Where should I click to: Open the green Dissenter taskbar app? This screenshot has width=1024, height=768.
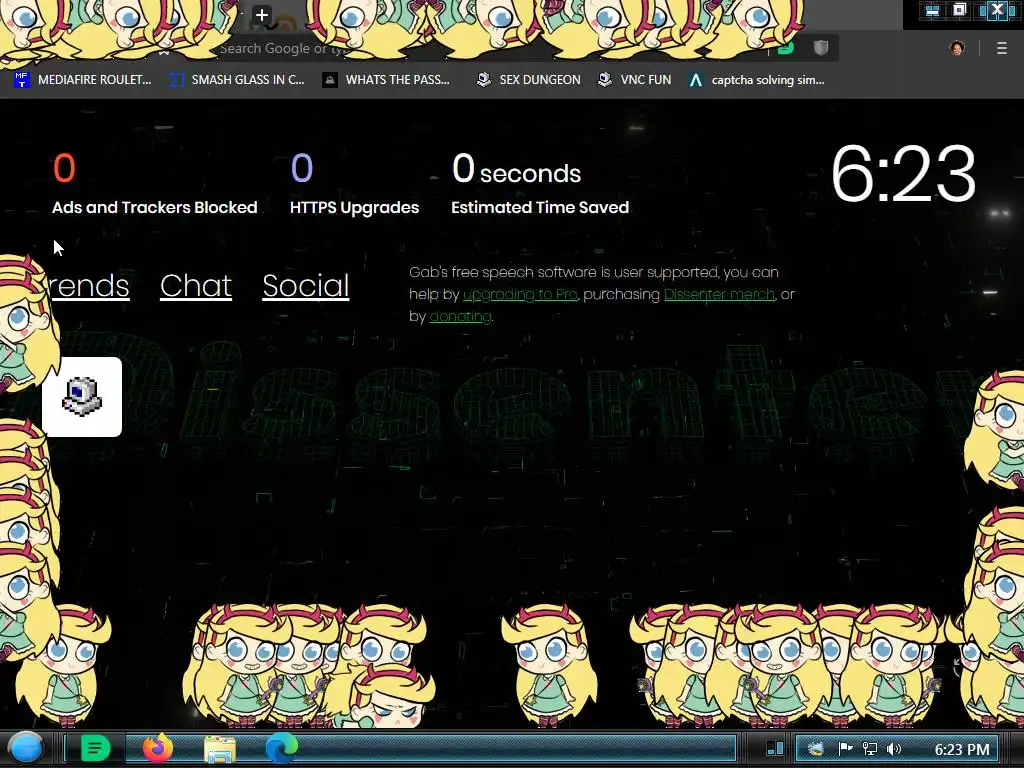pyautogui.click(x=95, y=748)
